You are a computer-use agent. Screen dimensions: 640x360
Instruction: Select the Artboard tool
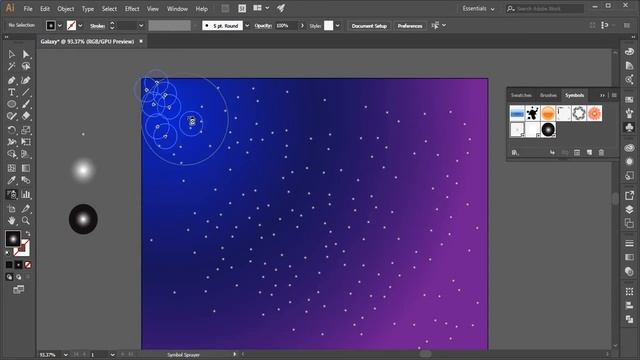pos(11,209)
